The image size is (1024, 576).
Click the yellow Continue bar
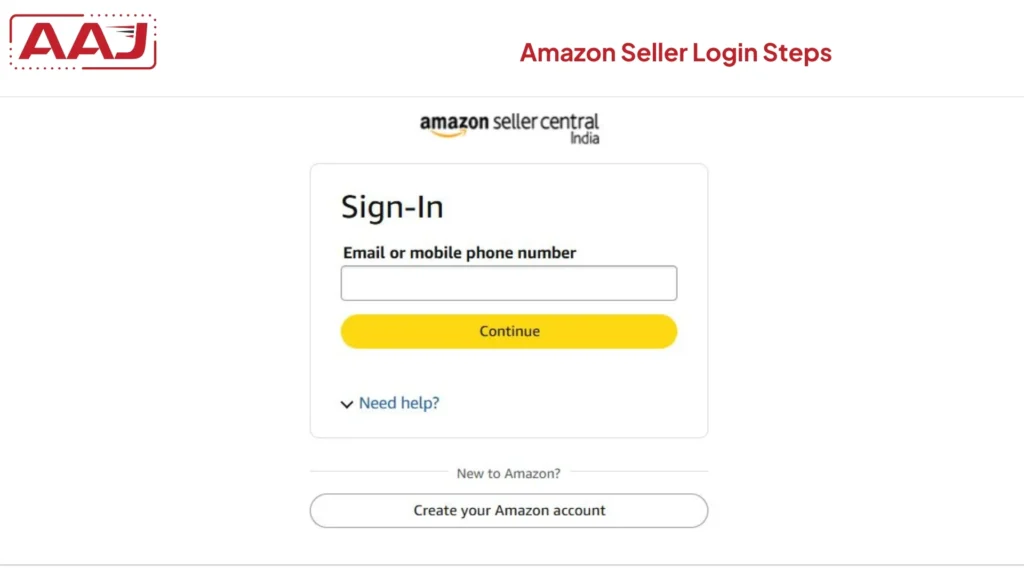pos(508,331)
